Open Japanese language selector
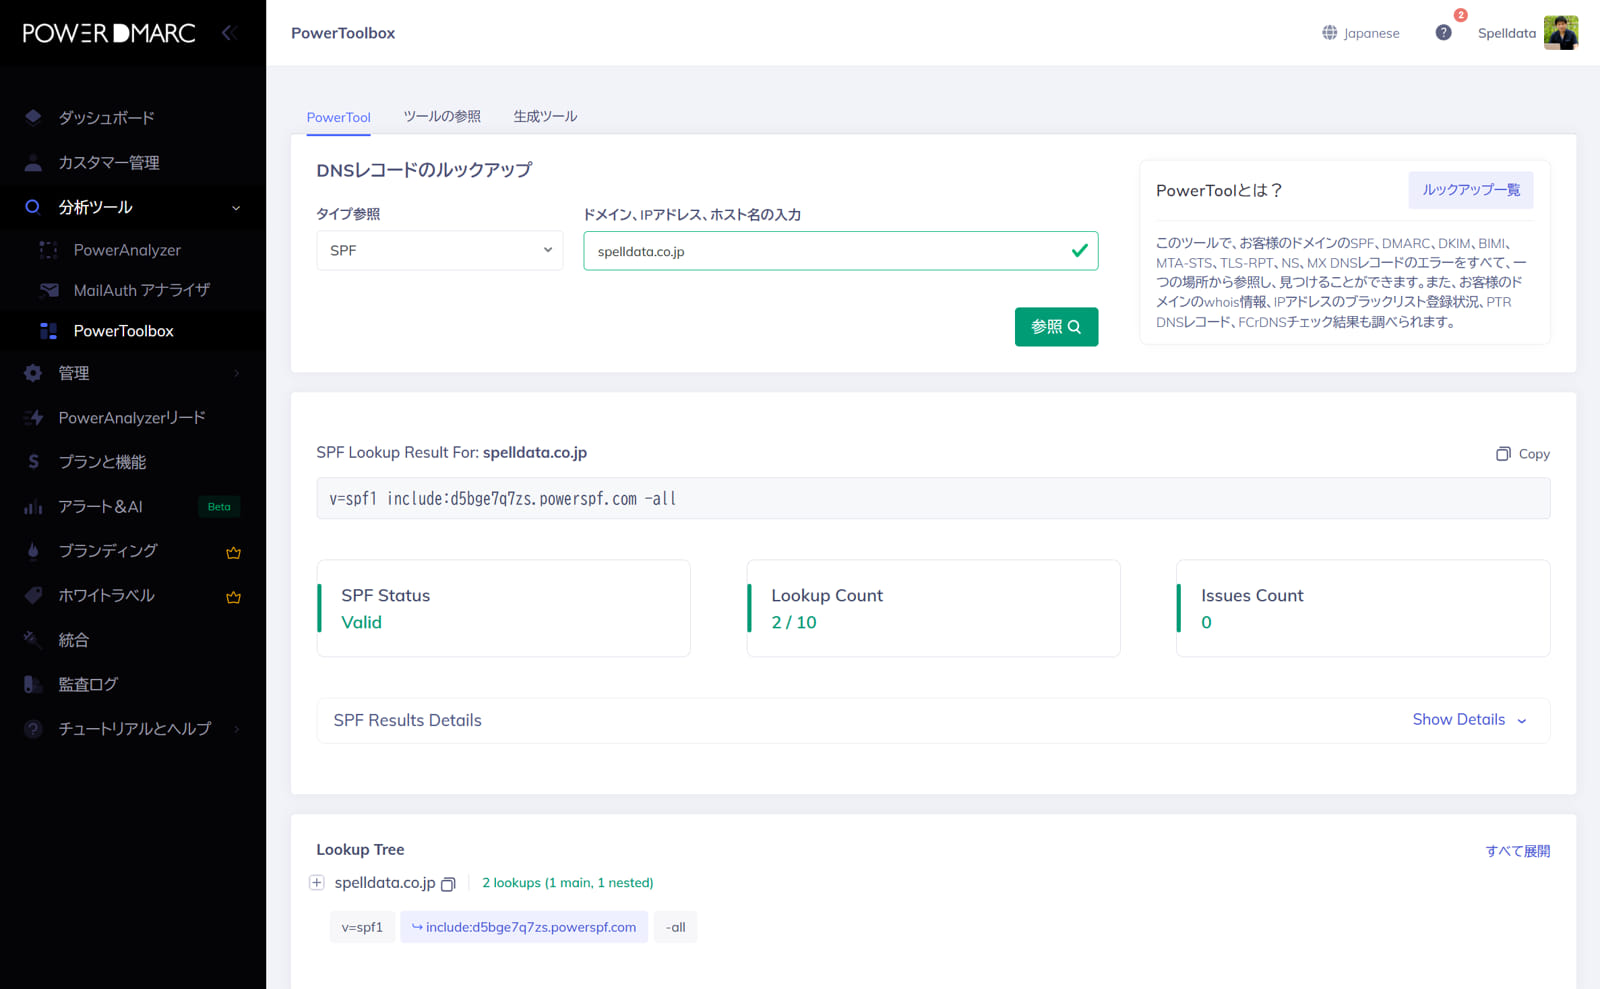The image size is (1600, 989). (x=1361, y=33)
